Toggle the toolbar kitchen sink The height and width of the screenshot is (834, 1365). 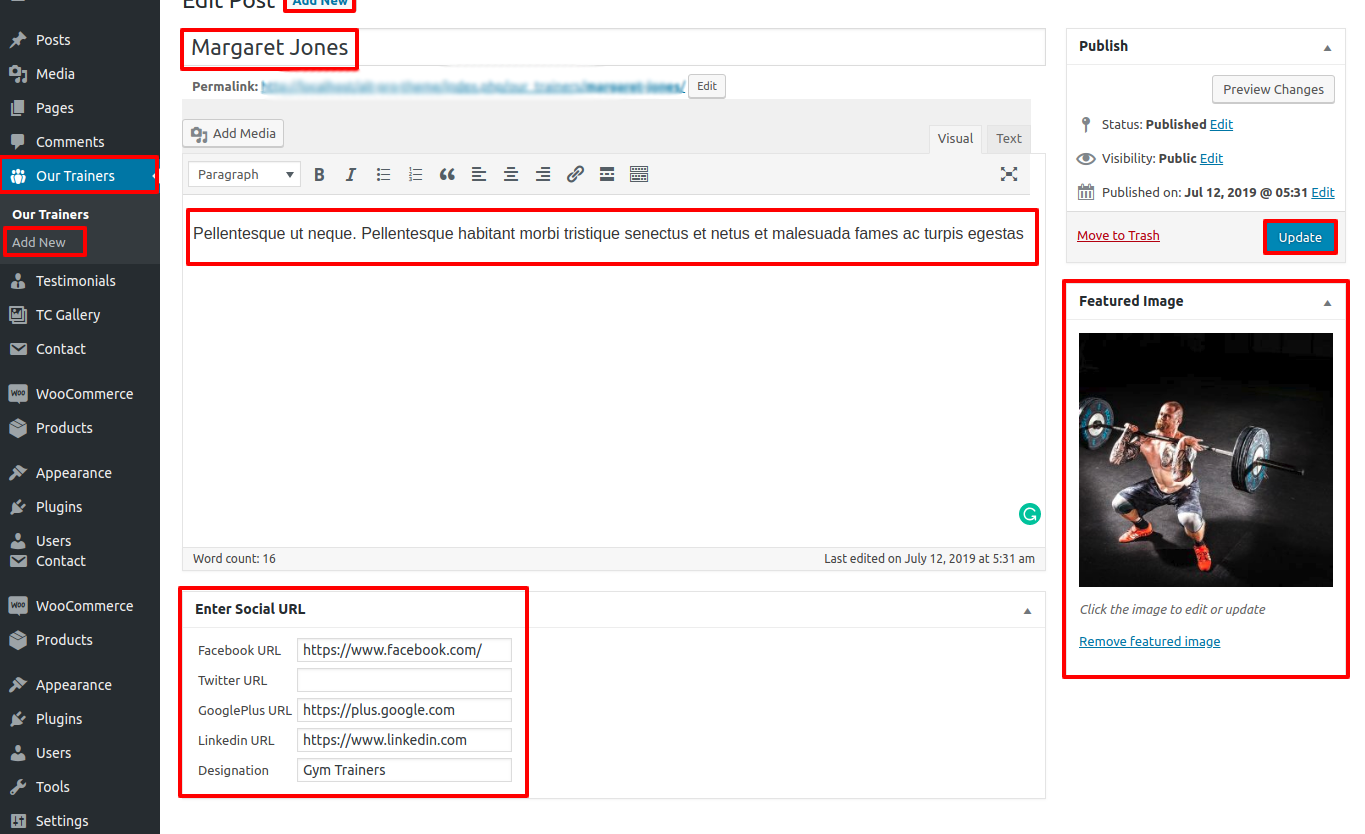(639, 175)
